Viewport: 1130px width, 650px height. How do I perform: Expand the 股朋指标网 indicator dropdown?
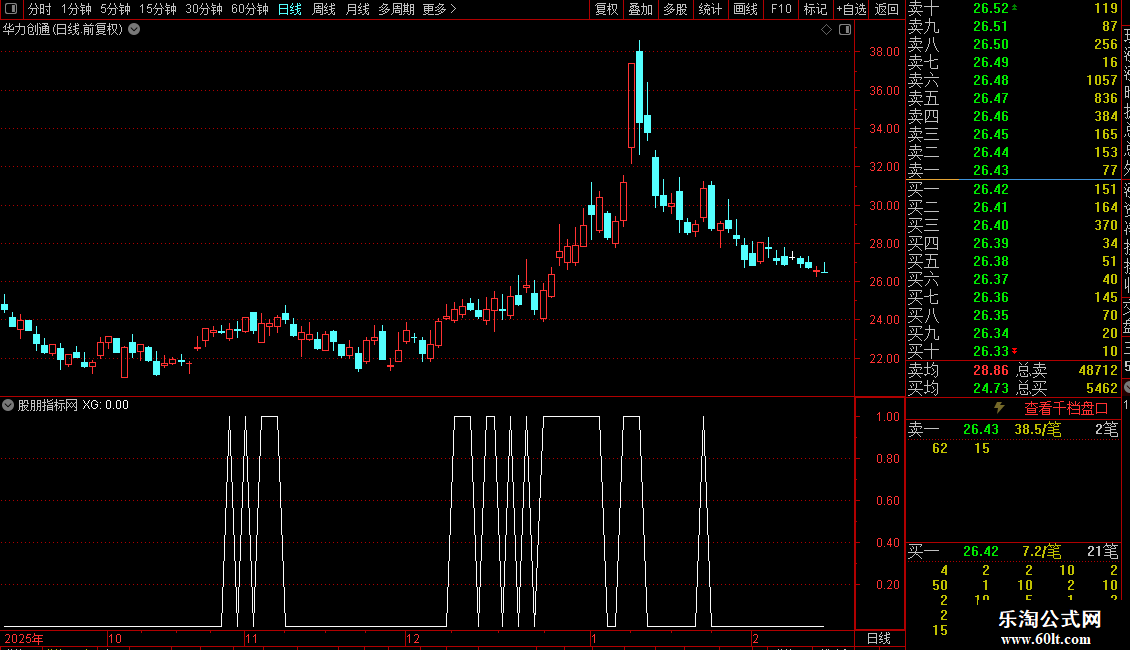coord(8,405)
